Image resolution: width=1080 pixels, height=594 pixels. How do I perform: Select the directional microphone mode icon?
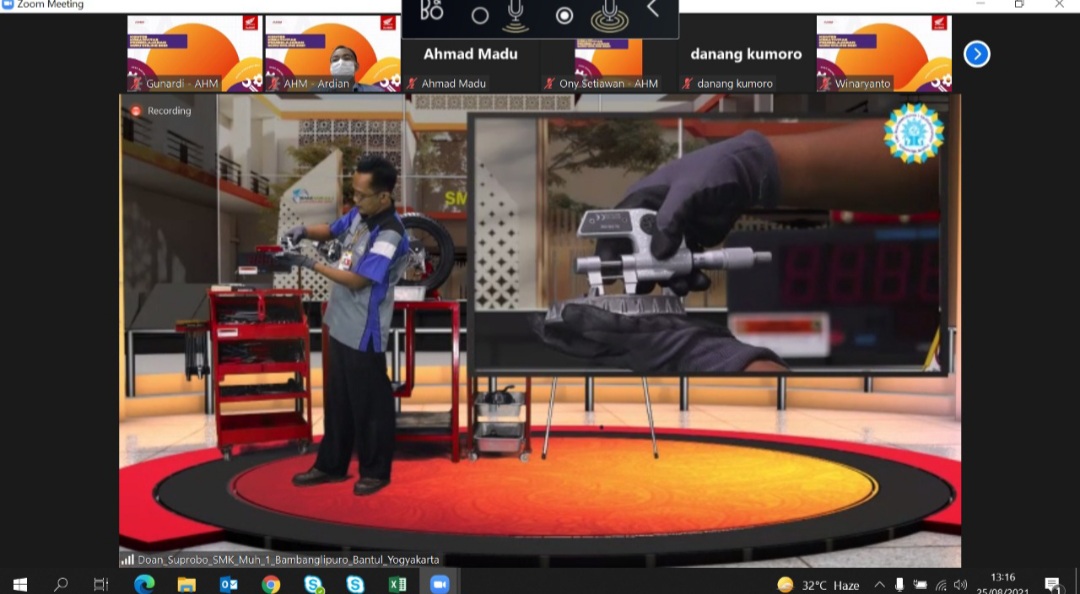(515, 15)
